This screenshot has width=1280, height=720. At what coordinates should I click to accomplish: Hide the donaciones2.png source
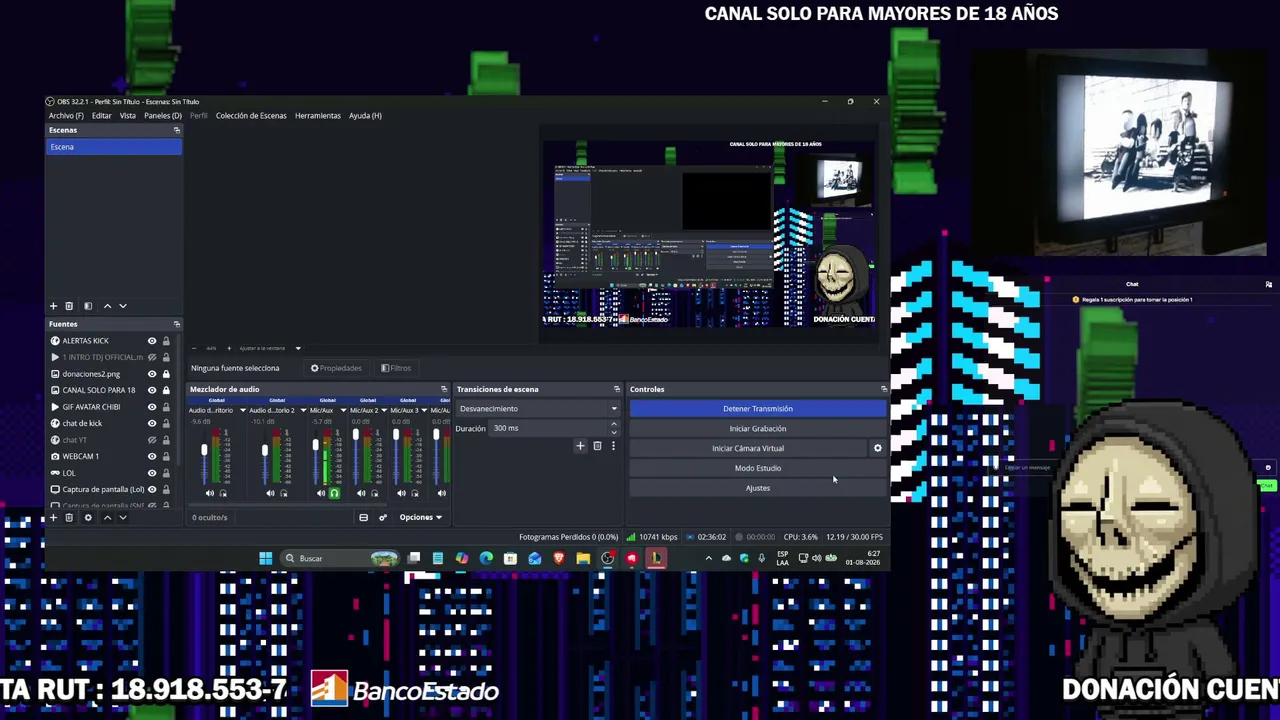pos(152,374)
